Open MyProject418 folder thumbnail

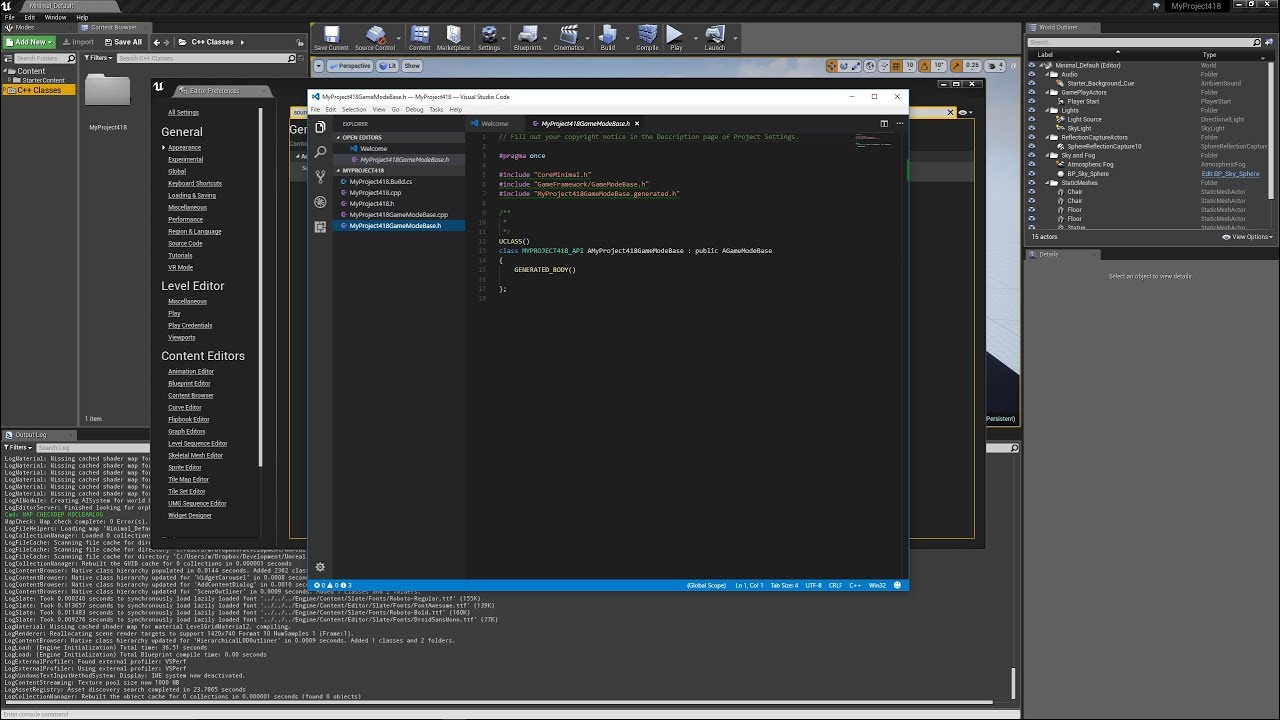point(108,92)
